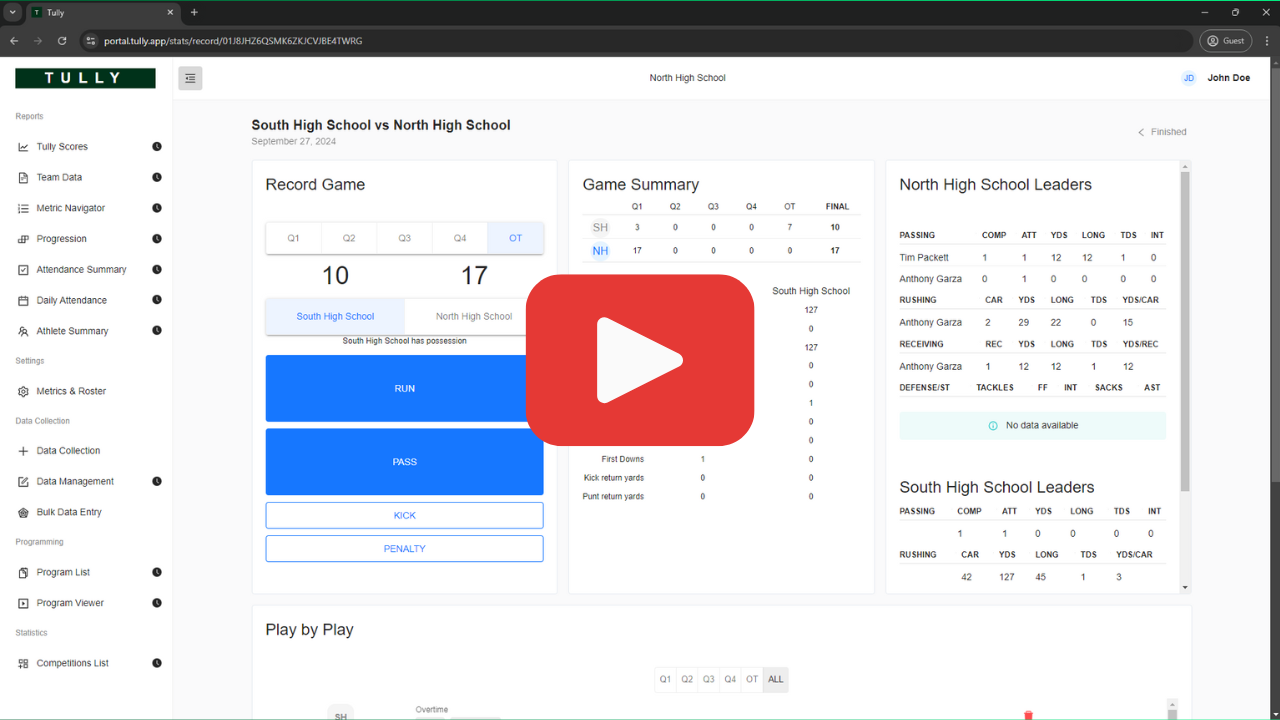Click clock badge next to Competitions List
1280x720 pixels.
(157, 663)
